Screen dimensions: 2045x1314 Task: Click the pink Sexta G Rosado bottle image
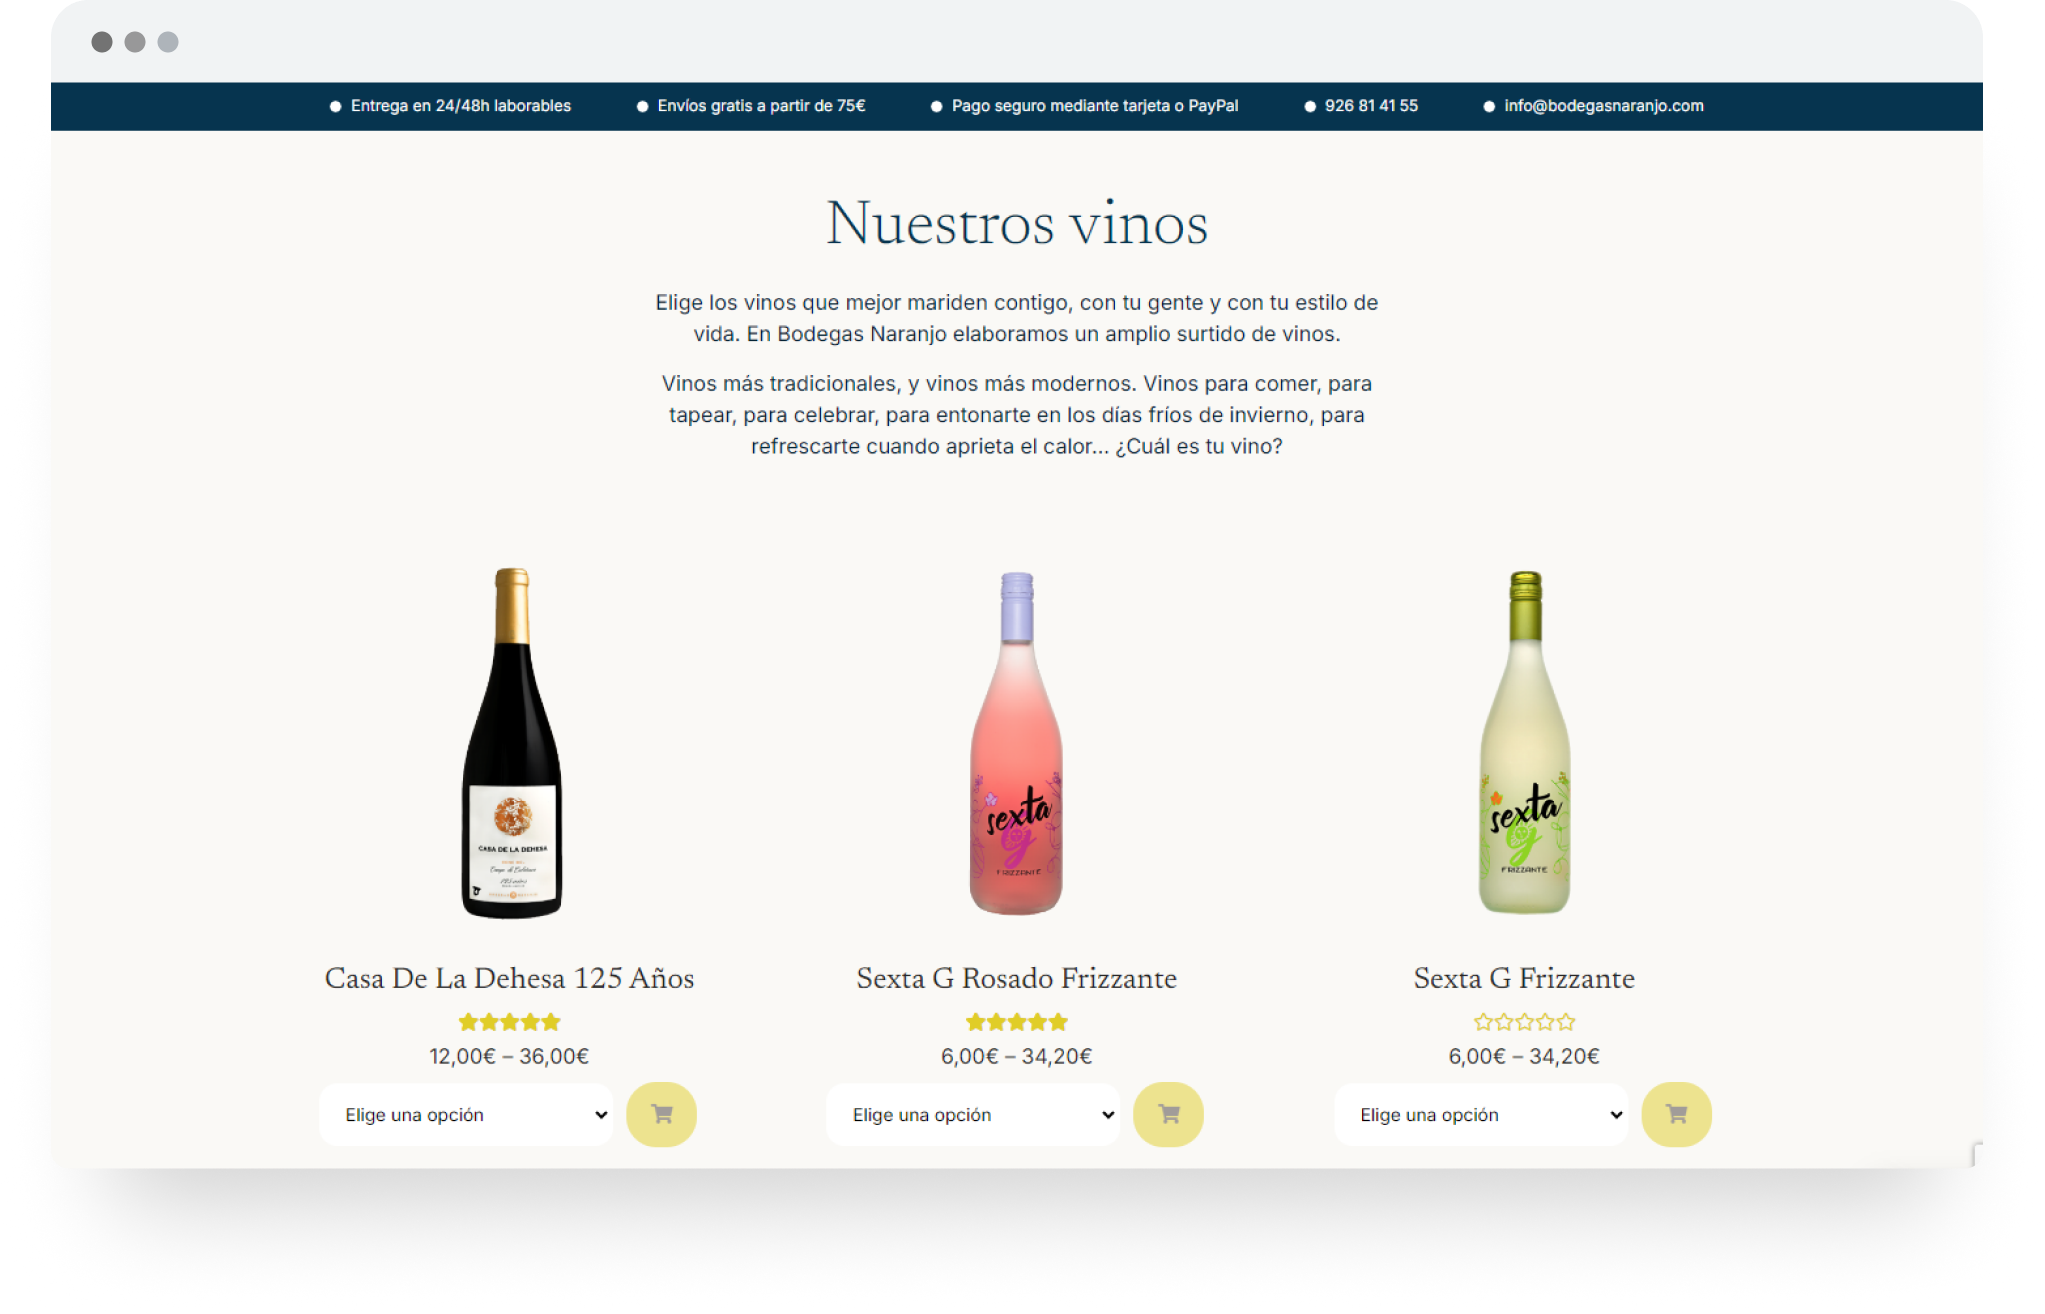pyautogui.click(x=1016, y=742)
